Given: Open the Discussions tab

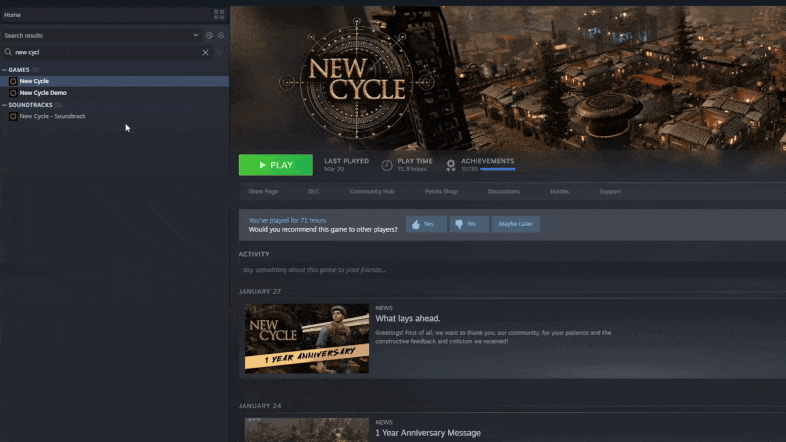Looking at the screenshot, I should tap(504, 191).
